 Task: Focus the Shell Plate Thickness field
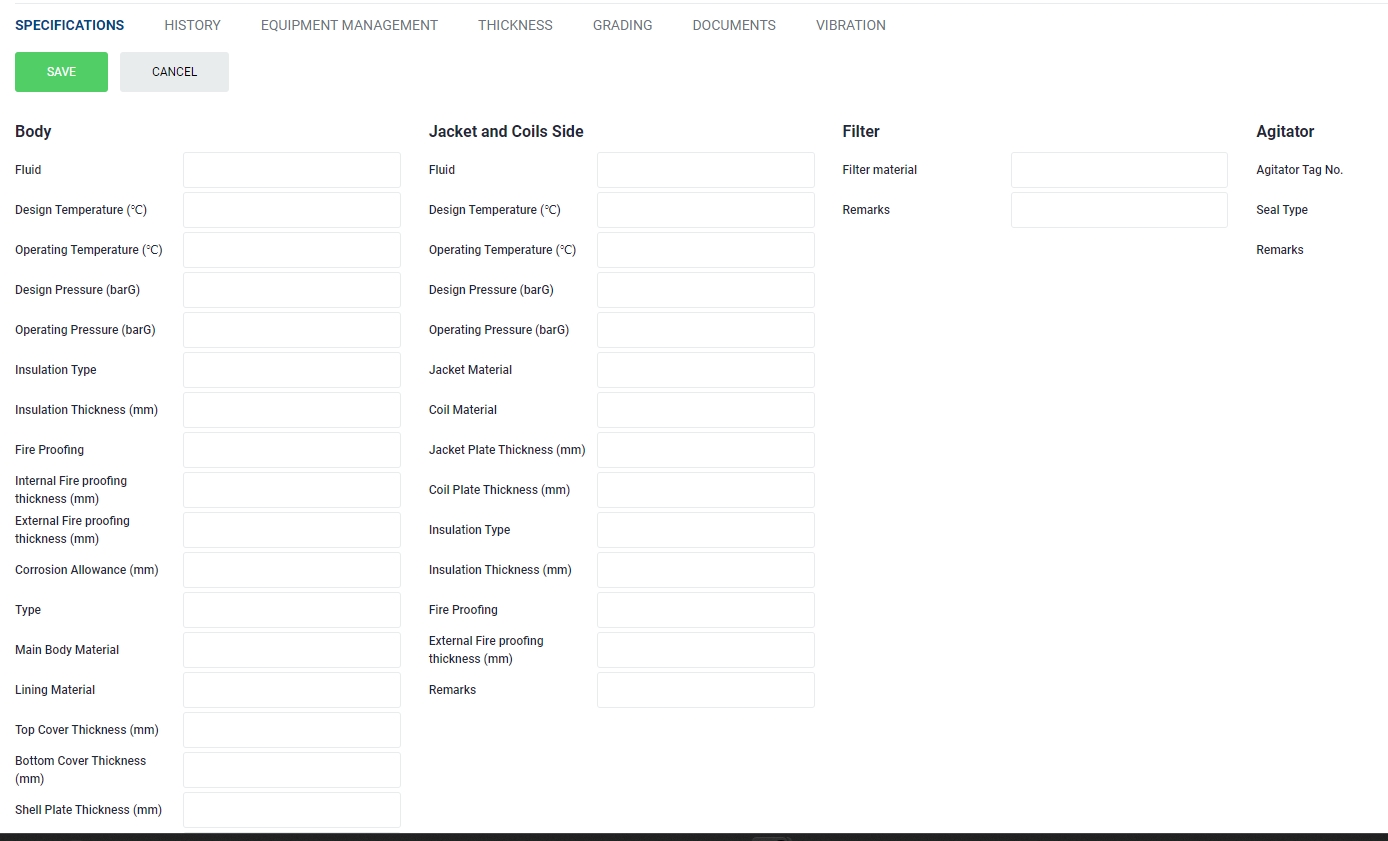point(291,810)
